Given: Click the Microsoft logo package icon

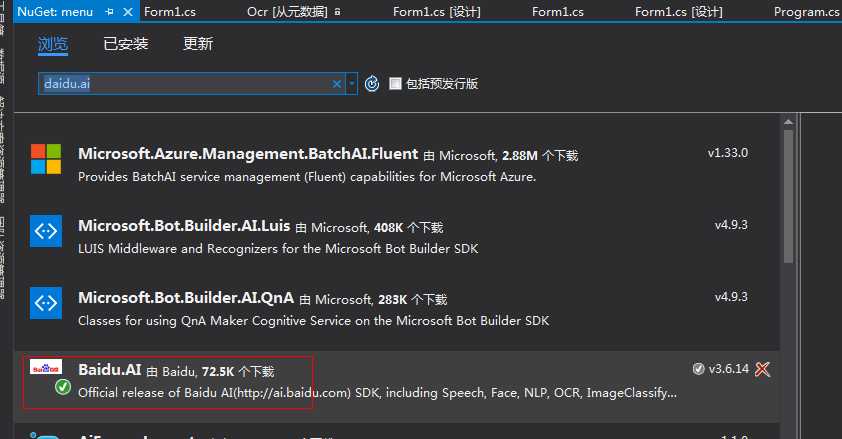Looking at the screenshot, I should tap(46, 159).
